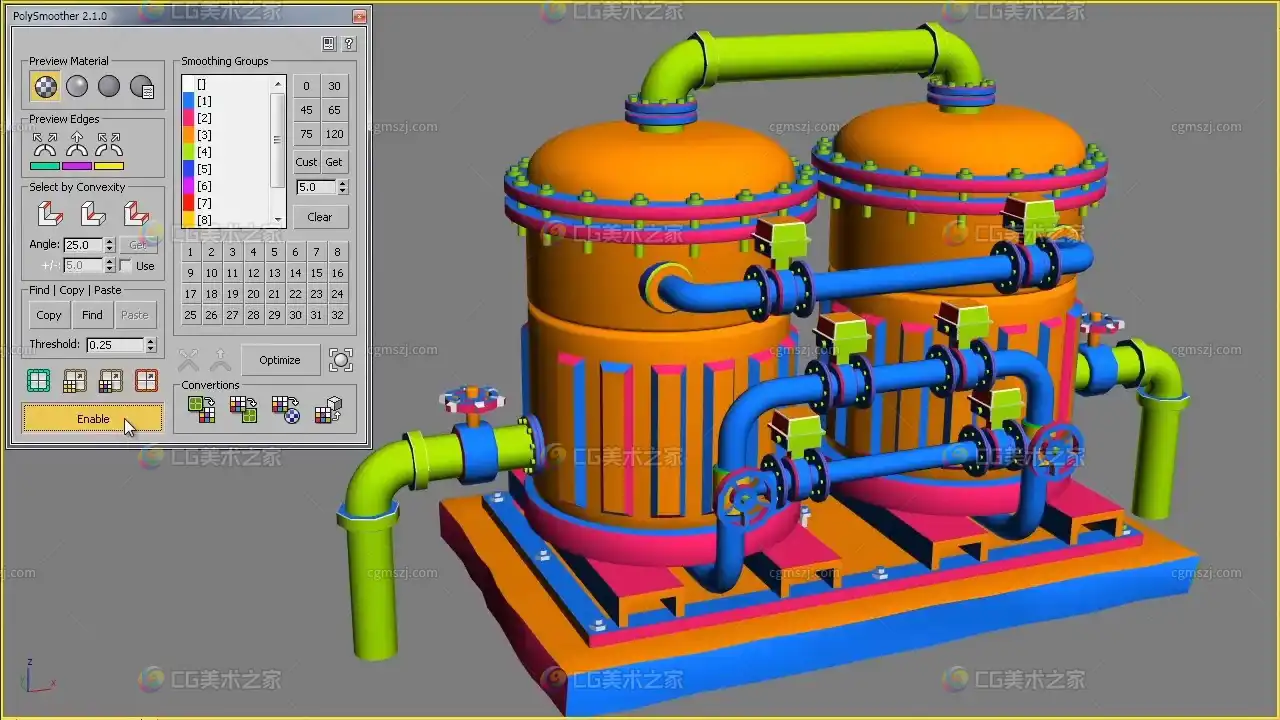Click the third colored grid icon with arrow
The image size is (1280, 720).
click(110, 380)
